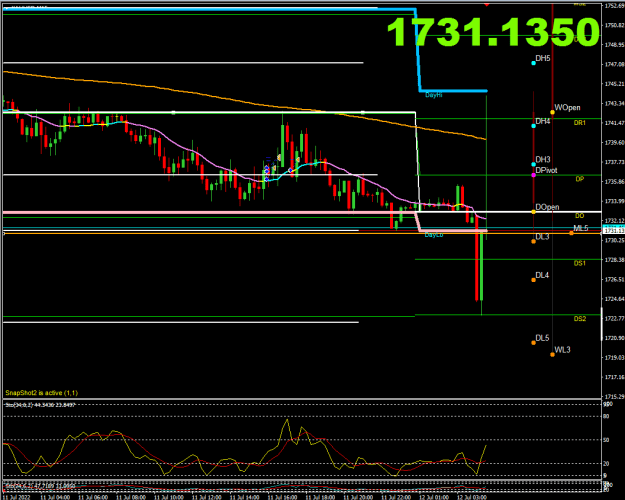Click the SnapShot2 is active status text
This screenshot has width=625, height=500.
(x=41, y=393)
